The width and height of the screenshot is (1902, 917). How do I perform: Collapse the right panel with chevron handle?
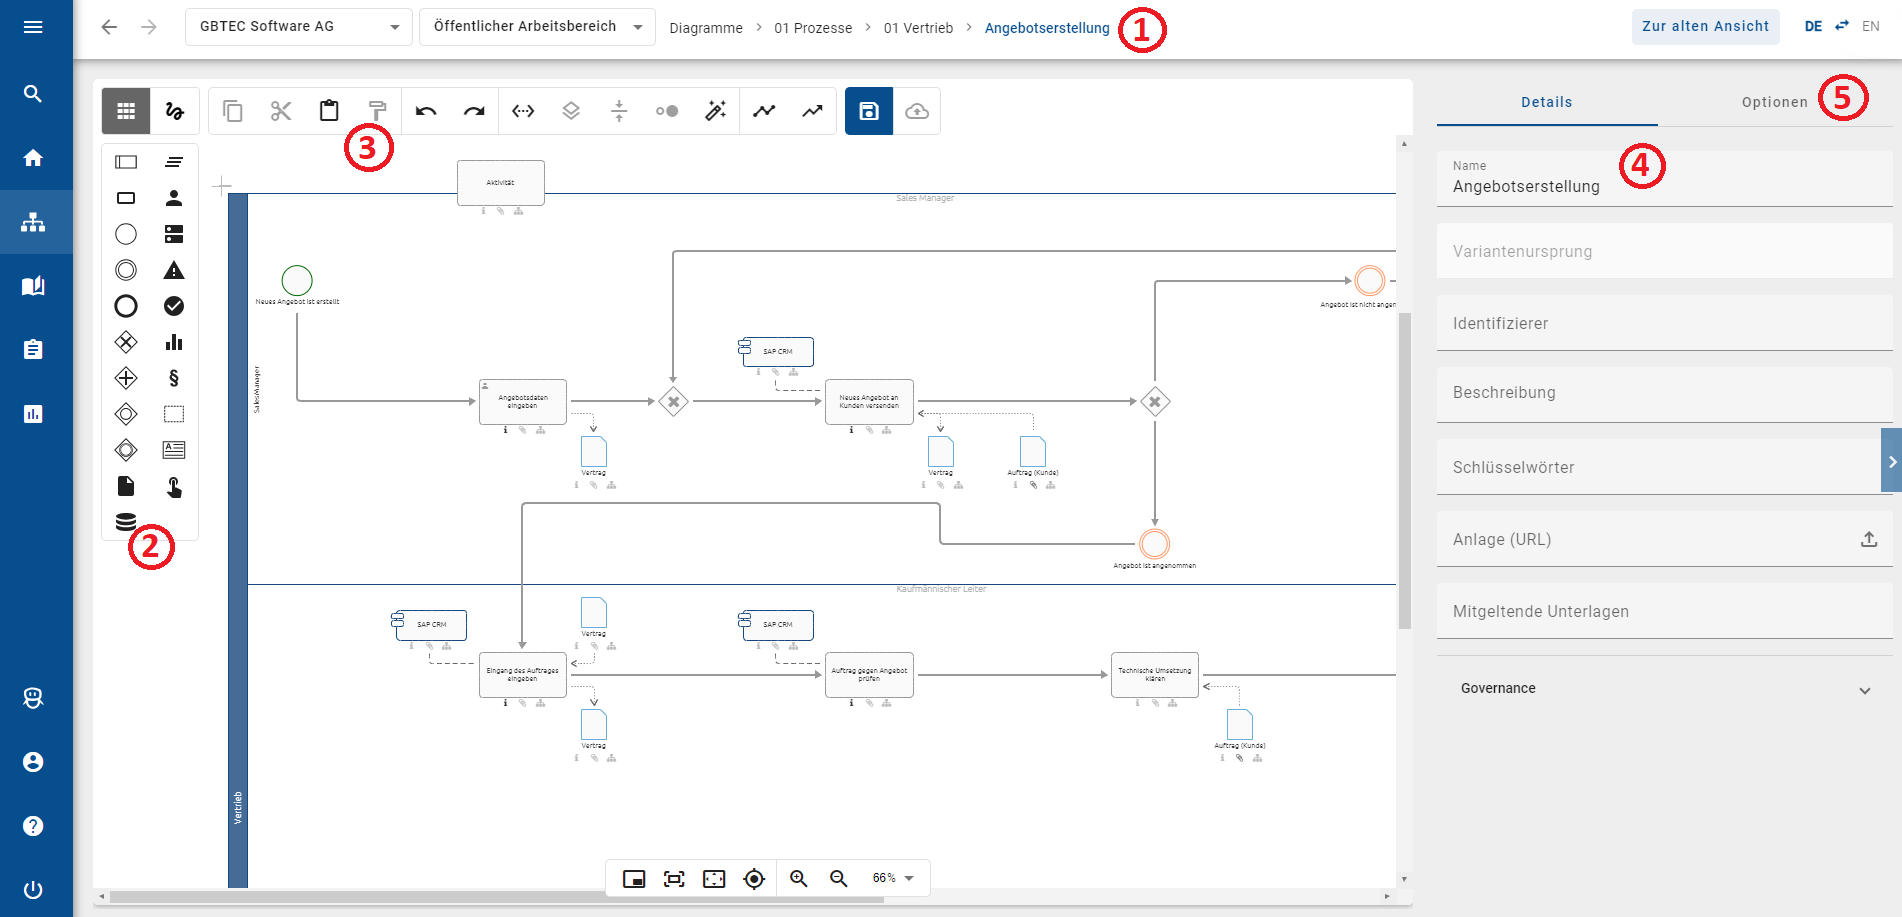[1891, 461]
